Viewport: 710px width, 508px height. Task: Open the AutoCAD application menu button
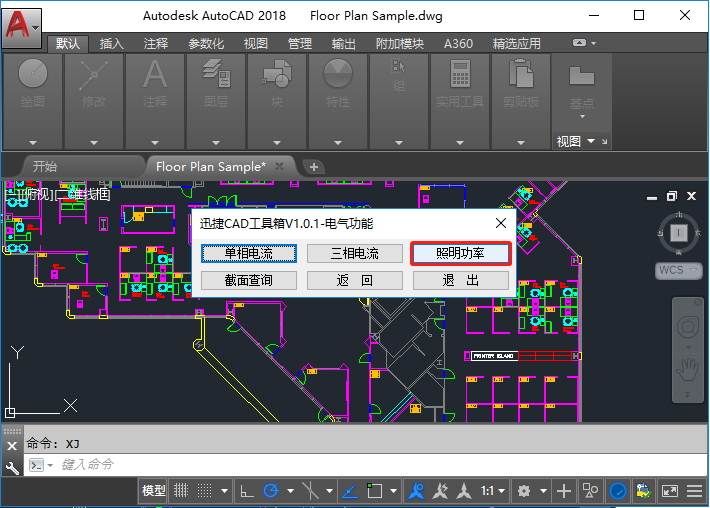(x=22, y=27)
